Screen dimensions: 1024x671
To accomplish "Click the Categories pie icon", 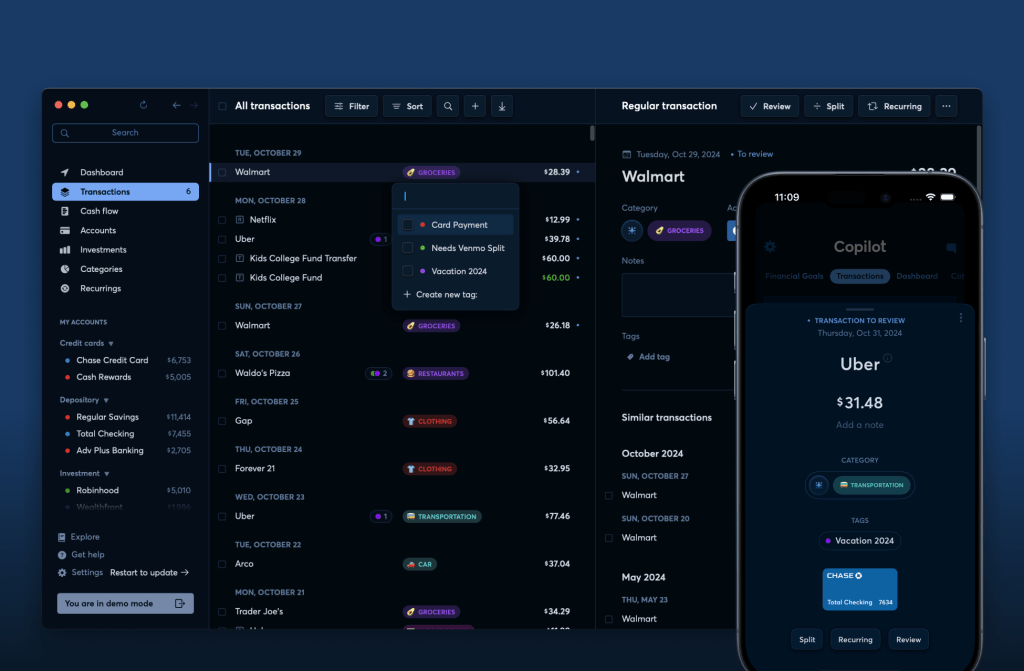I will [65, 269].
